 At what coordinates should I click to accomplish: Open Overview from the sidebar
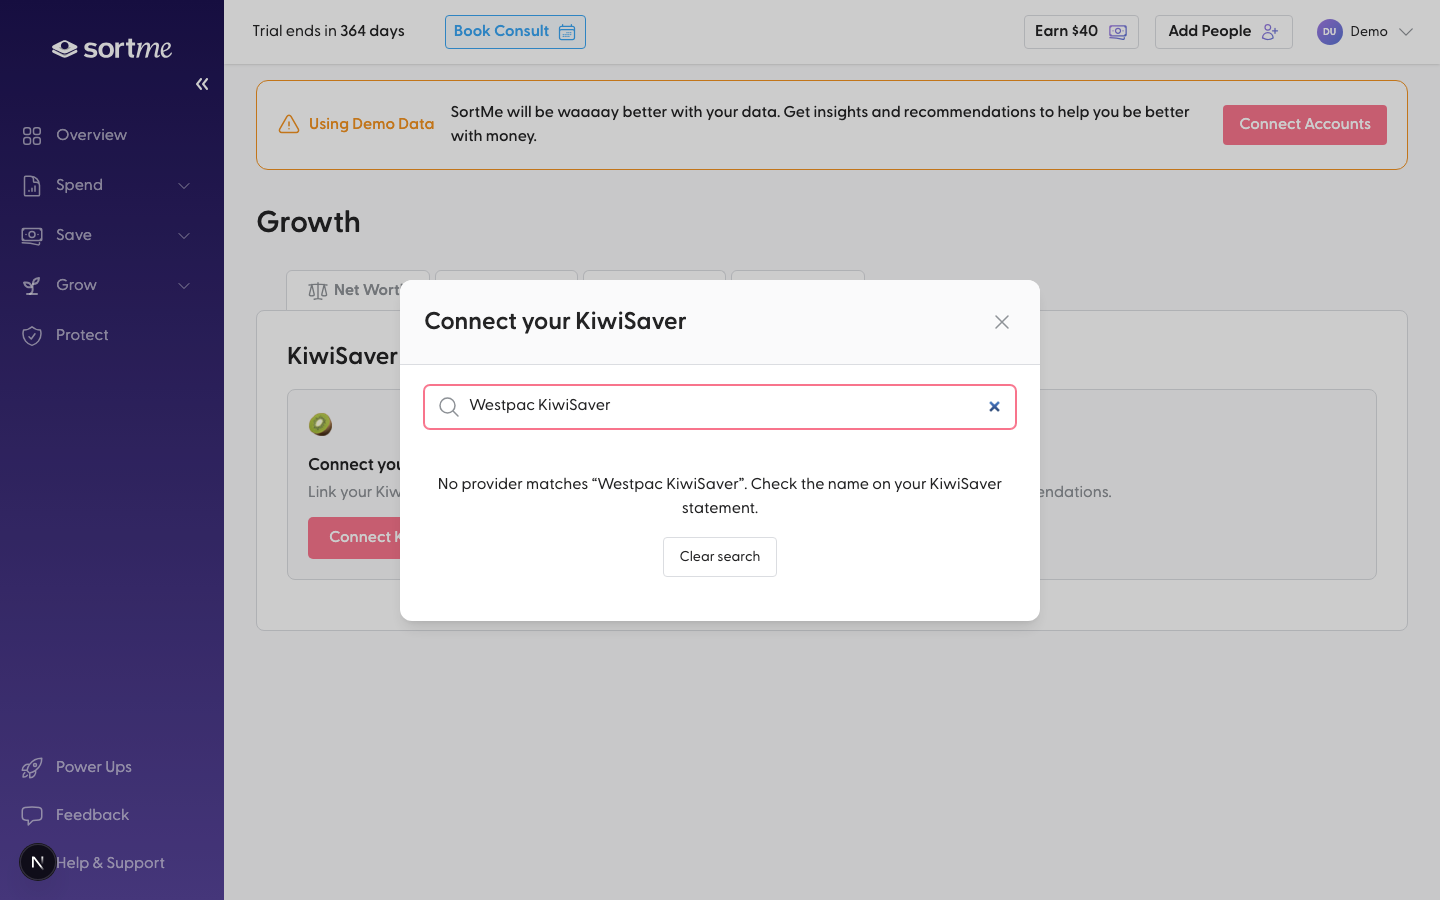click(91, 135)
